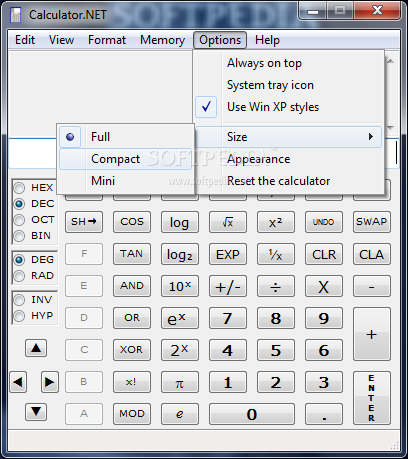Expand the Size submenu
Viewport: 408px width, 459px height.
(x=288, y=137)
